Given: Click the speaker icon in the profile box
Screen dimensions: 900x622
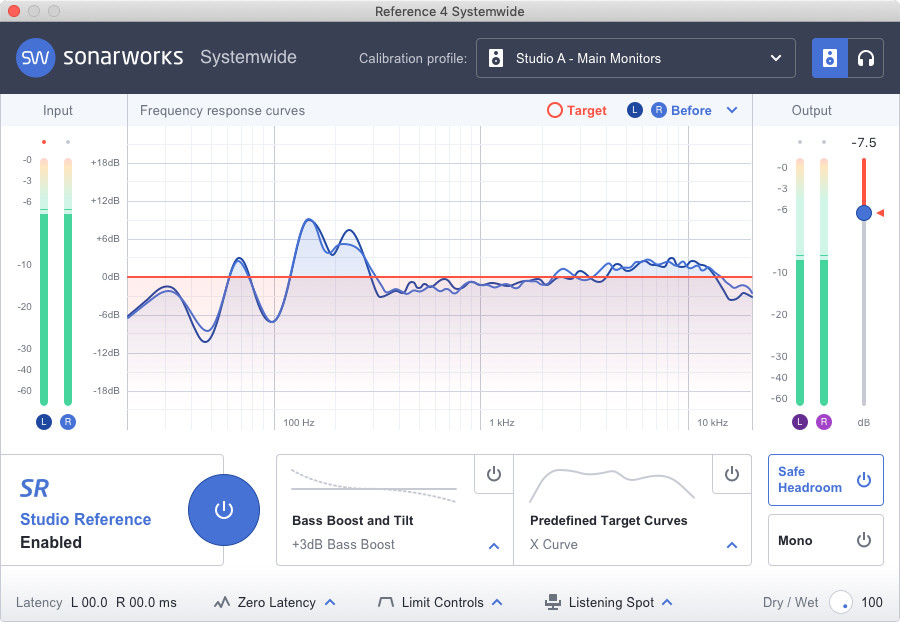Looking at the screenshot, I should click(496, 58).
